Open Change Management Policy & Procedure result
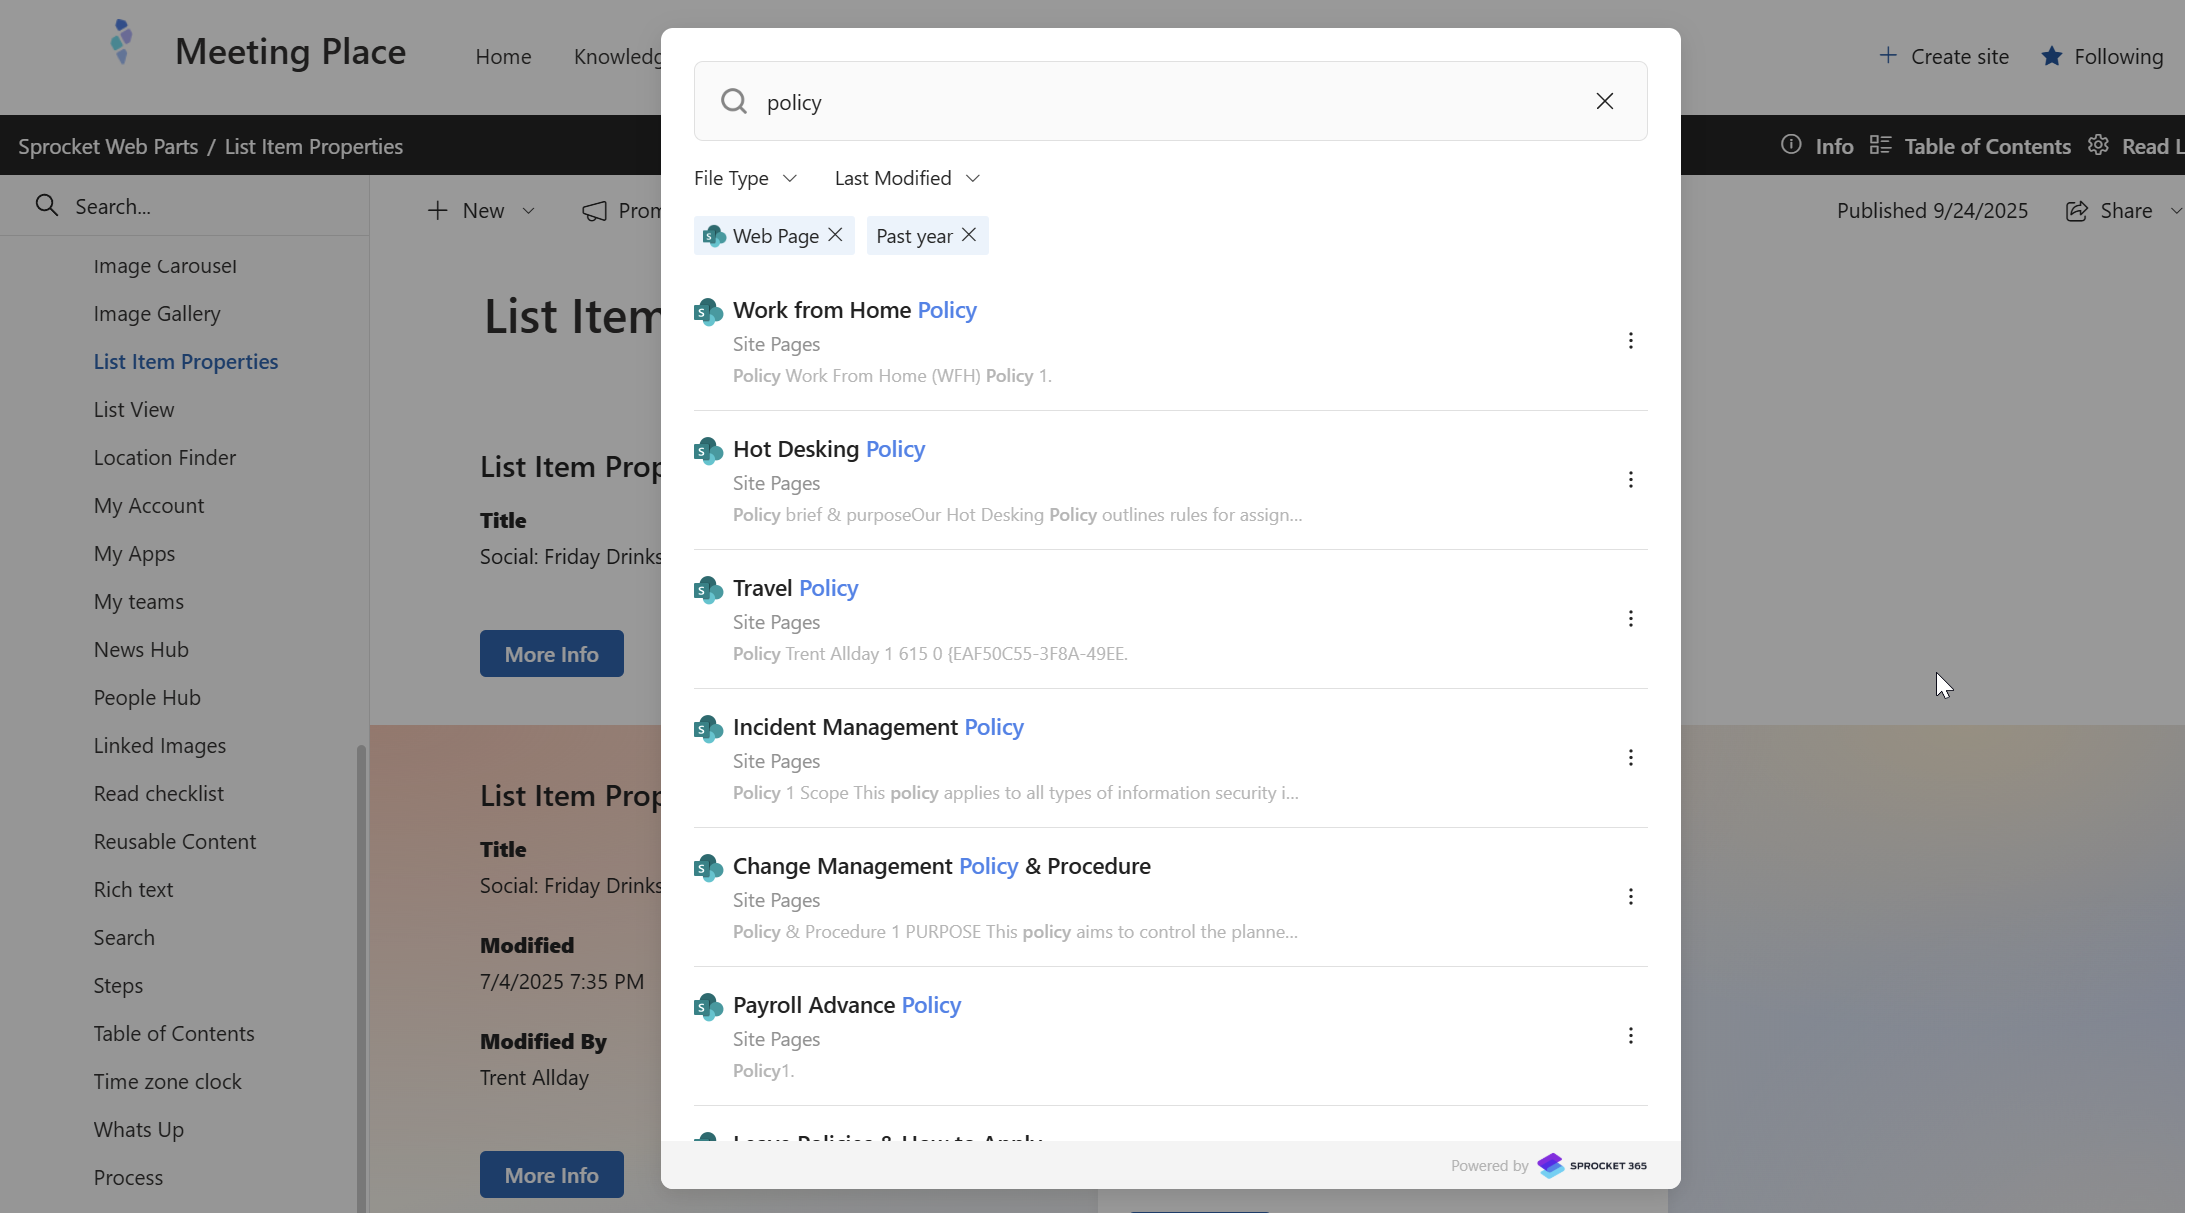Viewport: 2185px width, 1213px height. coord(941,866)
